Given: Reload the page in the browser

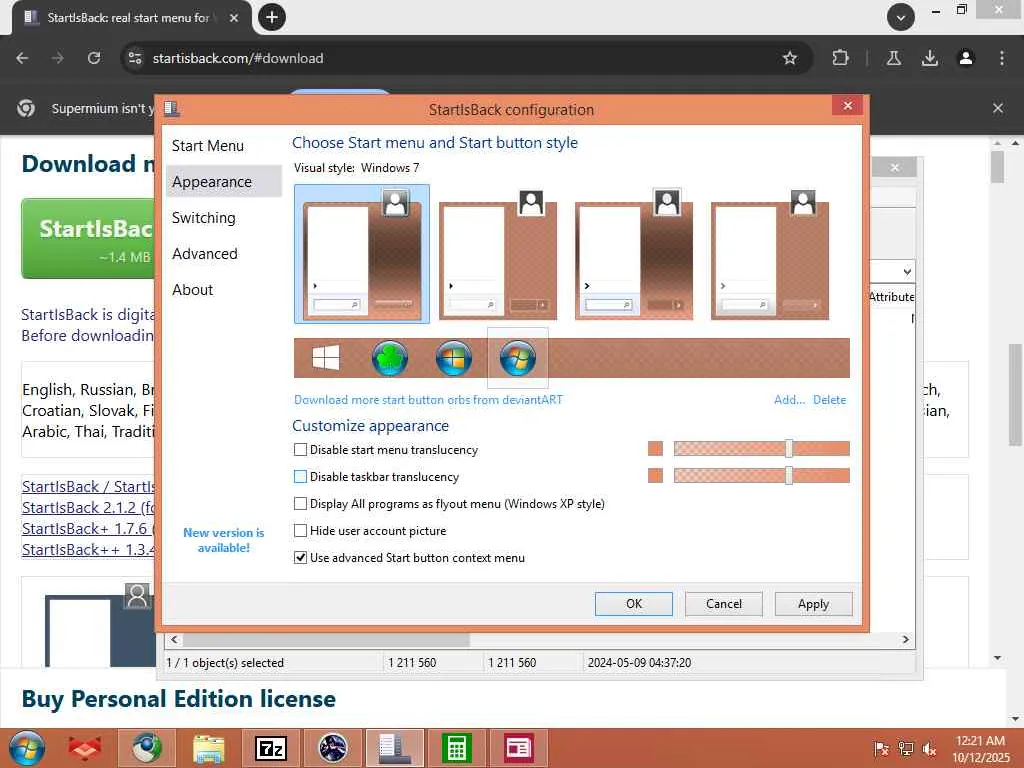Looking at the screenshot, I should pos(94,58).
